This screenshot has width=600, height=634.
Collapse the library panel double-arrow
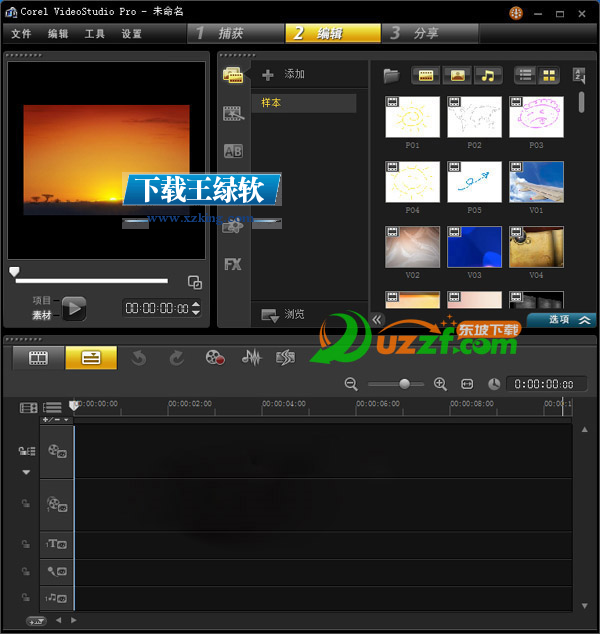pyautogui.click(x=377, y=320)
